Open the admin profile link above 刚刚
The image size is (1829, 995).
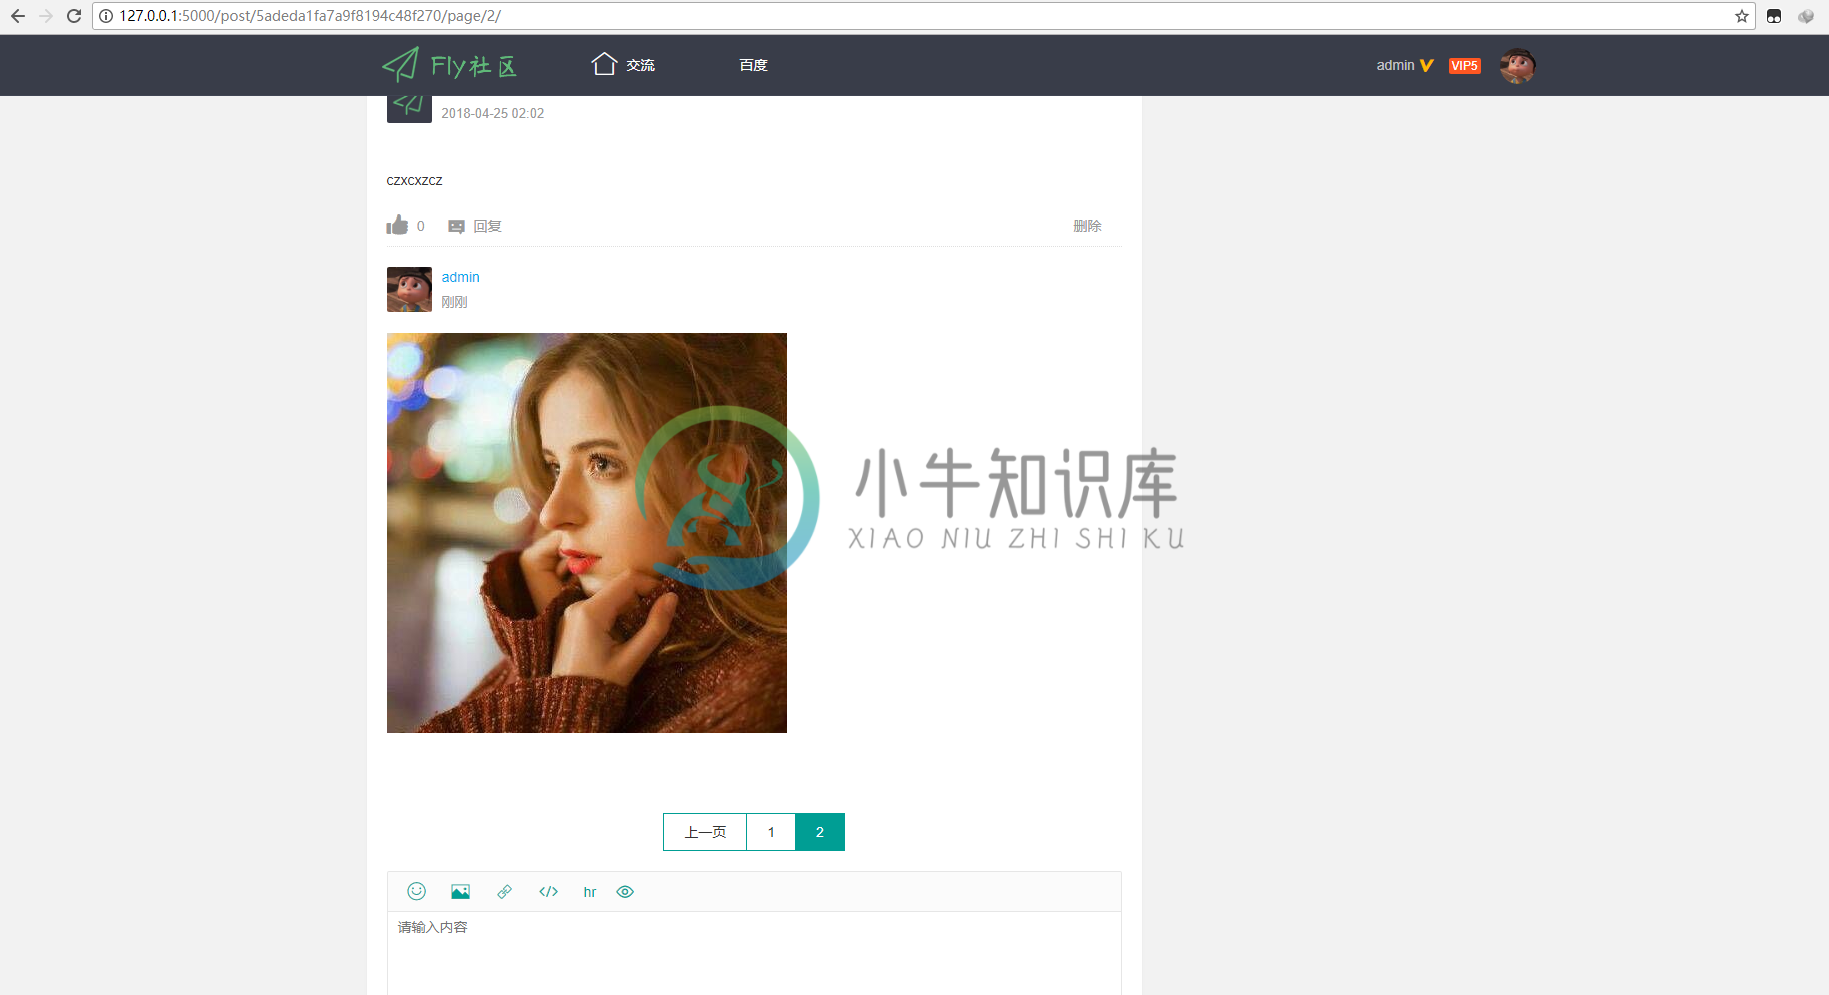(460, 277)
